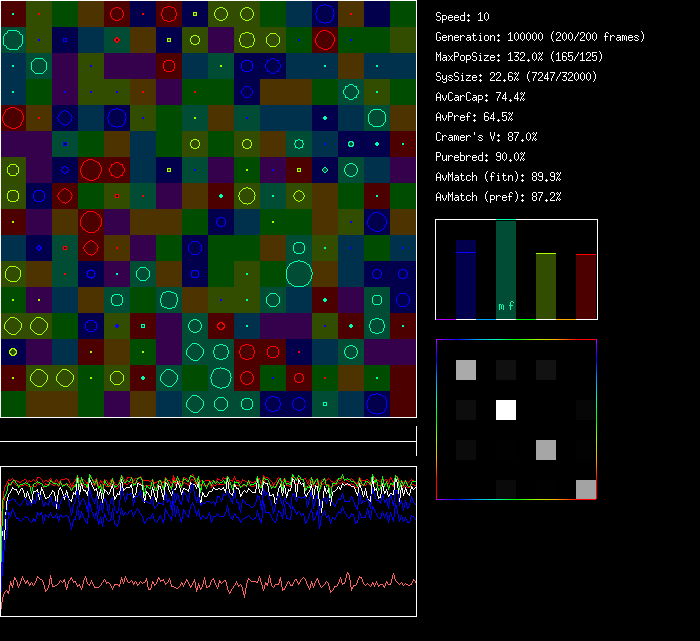Select the dark blue bar in the bar chart
The image size is (700, 641).
tap(466, 280)
